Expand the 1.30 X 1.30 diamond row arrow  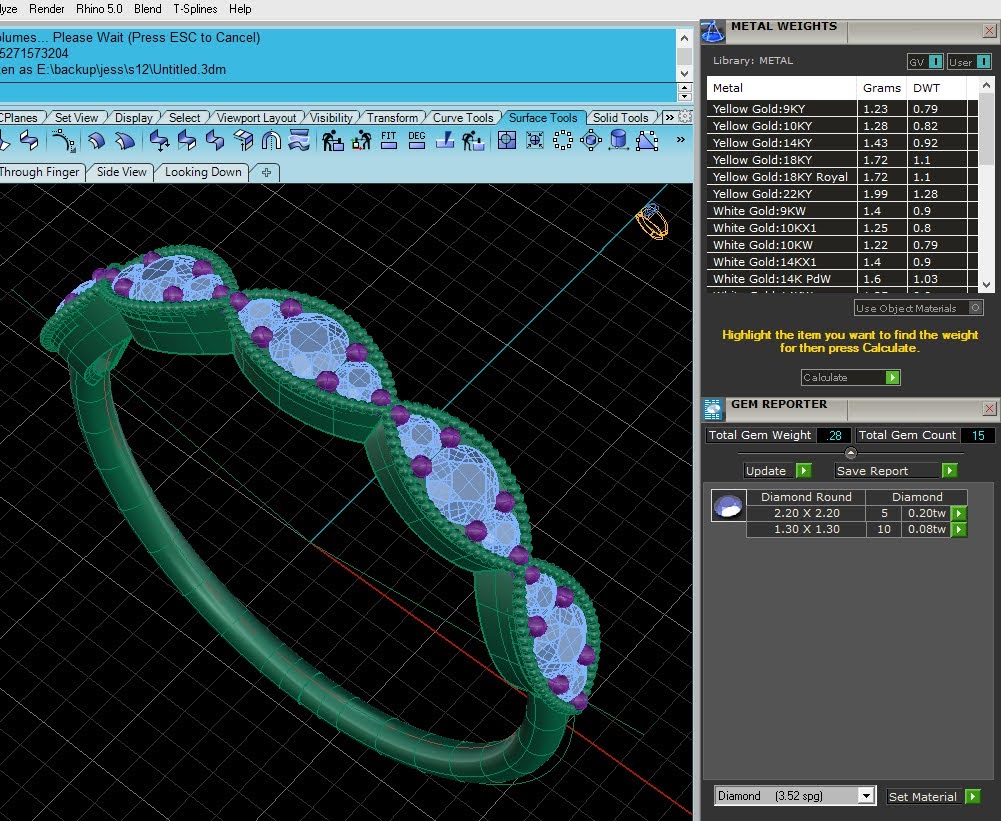point(959,529)
